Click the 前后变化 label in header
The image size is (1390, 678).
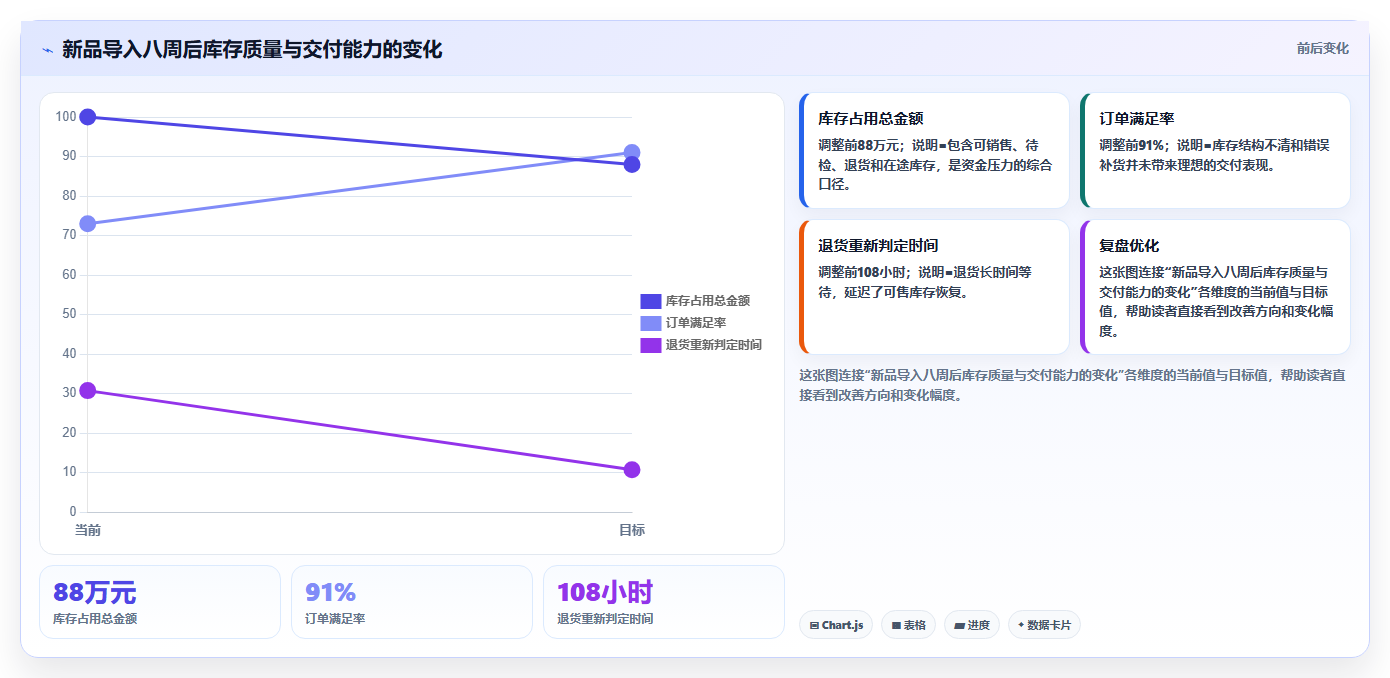[x=1322, y=48]
